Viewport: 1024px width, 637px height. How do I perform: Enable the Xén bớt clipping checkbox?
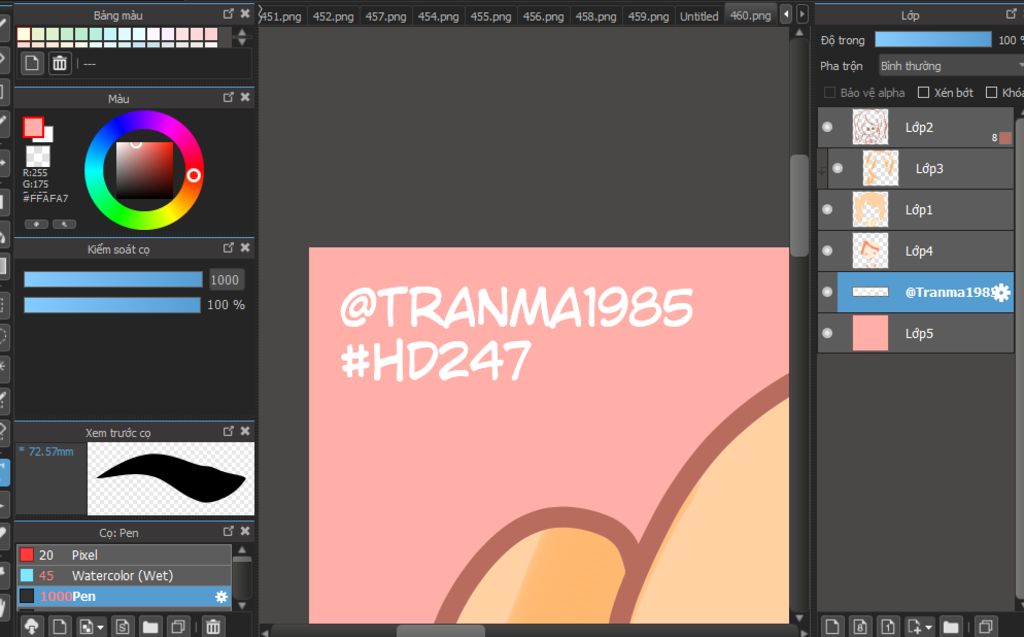point(923,92)
